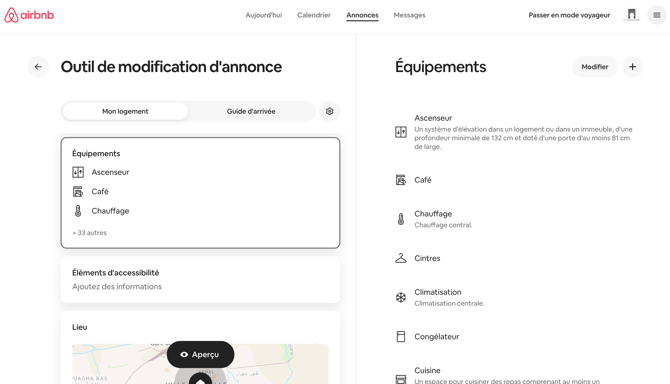Screen dimensions: 670x384
Task: Open the profile picture thumbnail
Action: [632, 15]
